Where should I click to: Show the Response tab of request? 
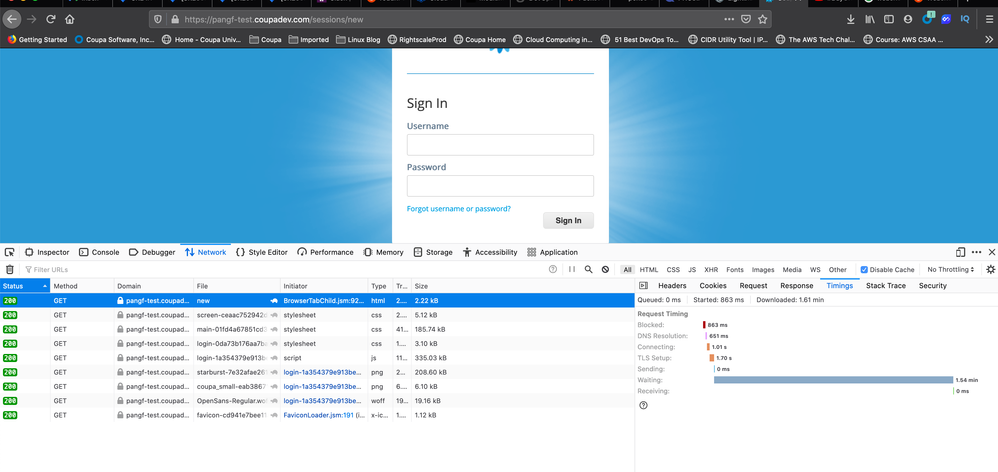796,286
